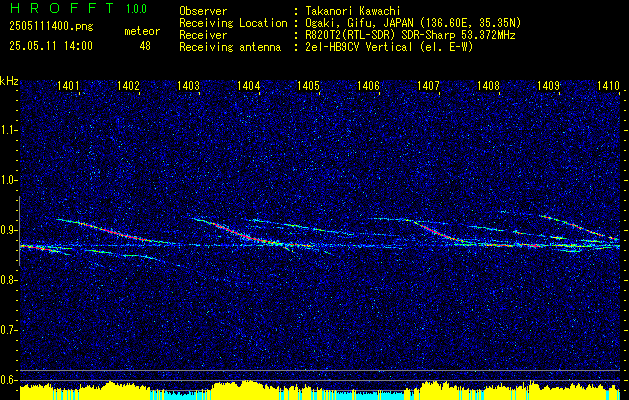Click the 0.6 kHz frequency tick label
Image resolution: width=629 pixels, height=400 pixels.
[7, 380]
